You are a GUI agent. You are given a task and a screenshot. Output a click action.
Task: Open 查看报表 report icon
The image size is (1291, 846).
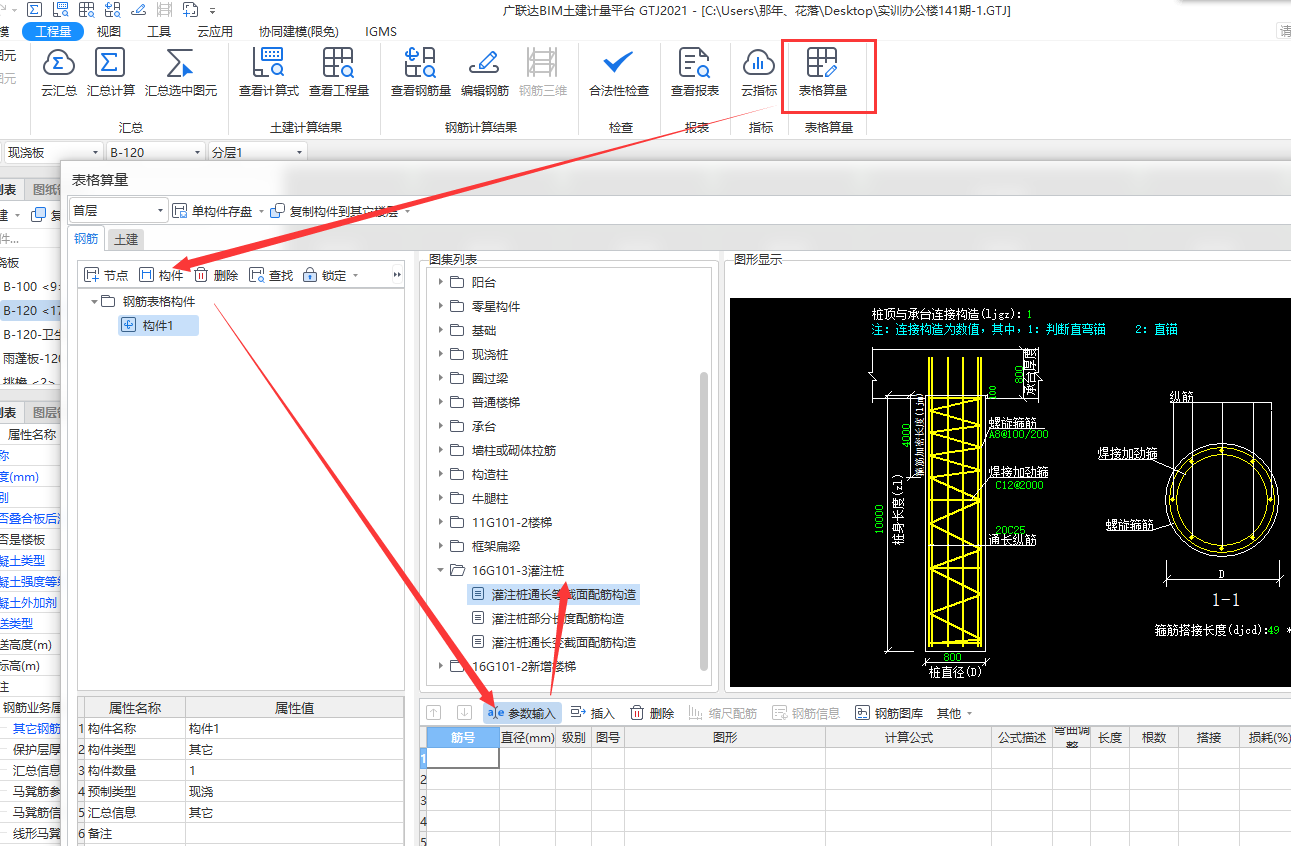694,64
